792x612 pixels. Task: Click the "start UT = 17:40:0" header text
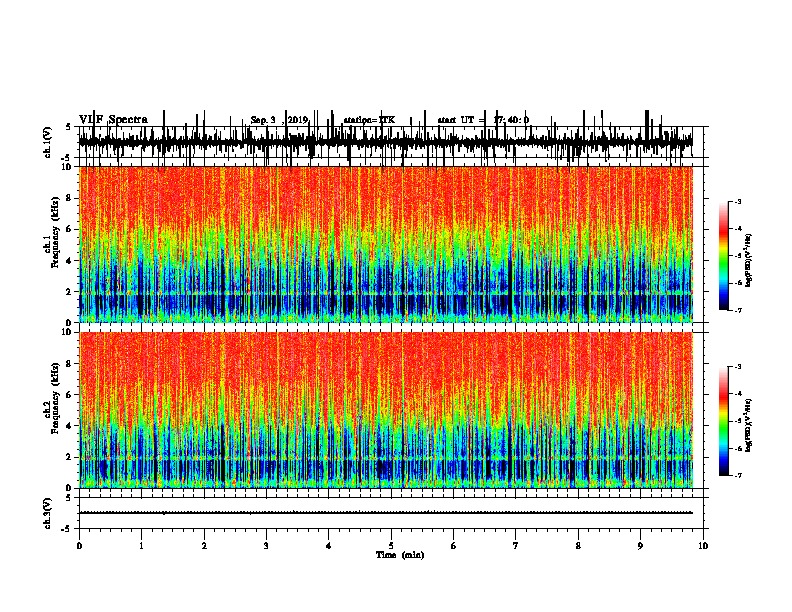pyautogui.click(x=483, y=120)
